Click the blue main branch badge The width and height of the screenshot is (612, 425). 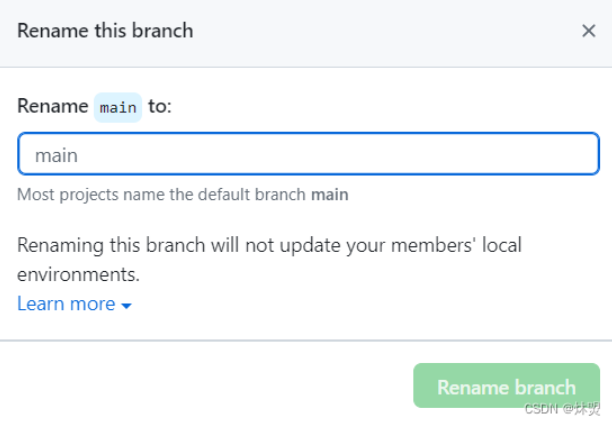tap(118, 107)
